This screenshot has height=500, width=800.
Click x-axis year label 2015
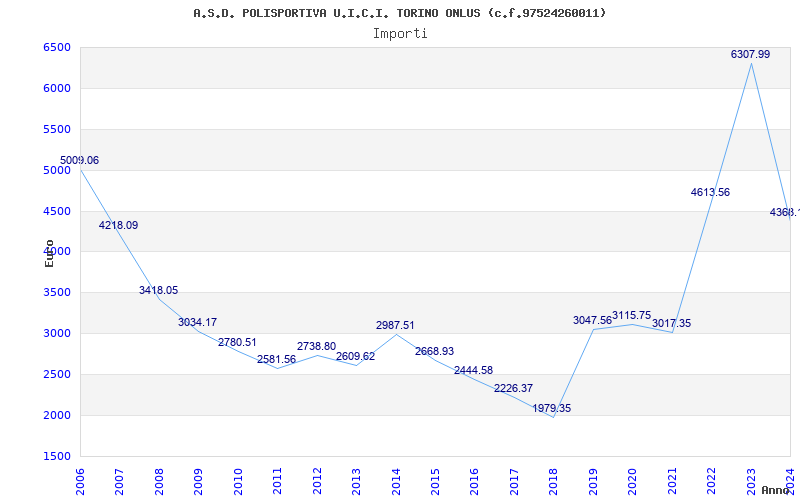pos(435,482)
